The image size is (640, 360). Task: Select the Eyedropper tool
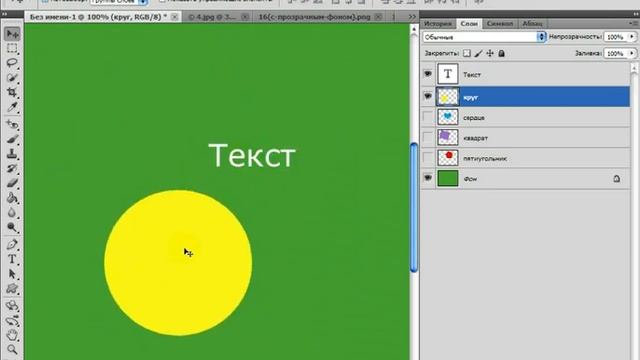[12, 107]
